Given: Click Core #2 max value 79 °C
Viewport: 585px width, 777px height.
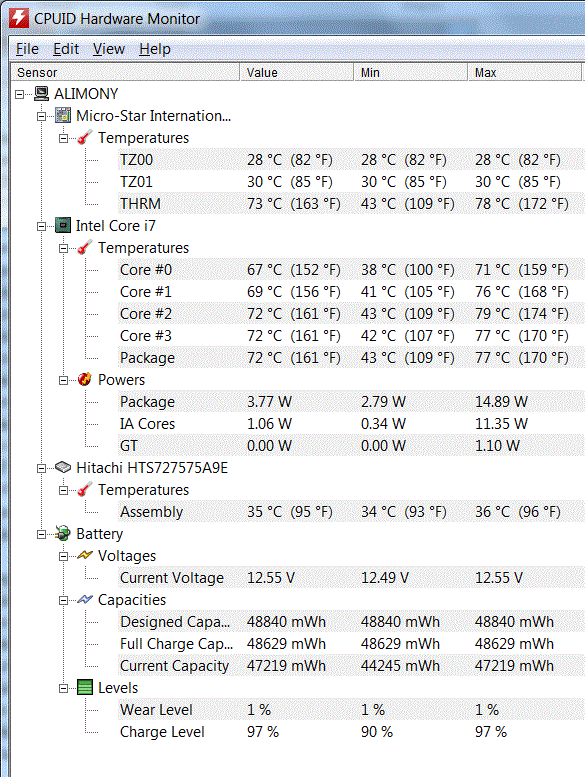Looking at the screenshot, I should (522, 314).
